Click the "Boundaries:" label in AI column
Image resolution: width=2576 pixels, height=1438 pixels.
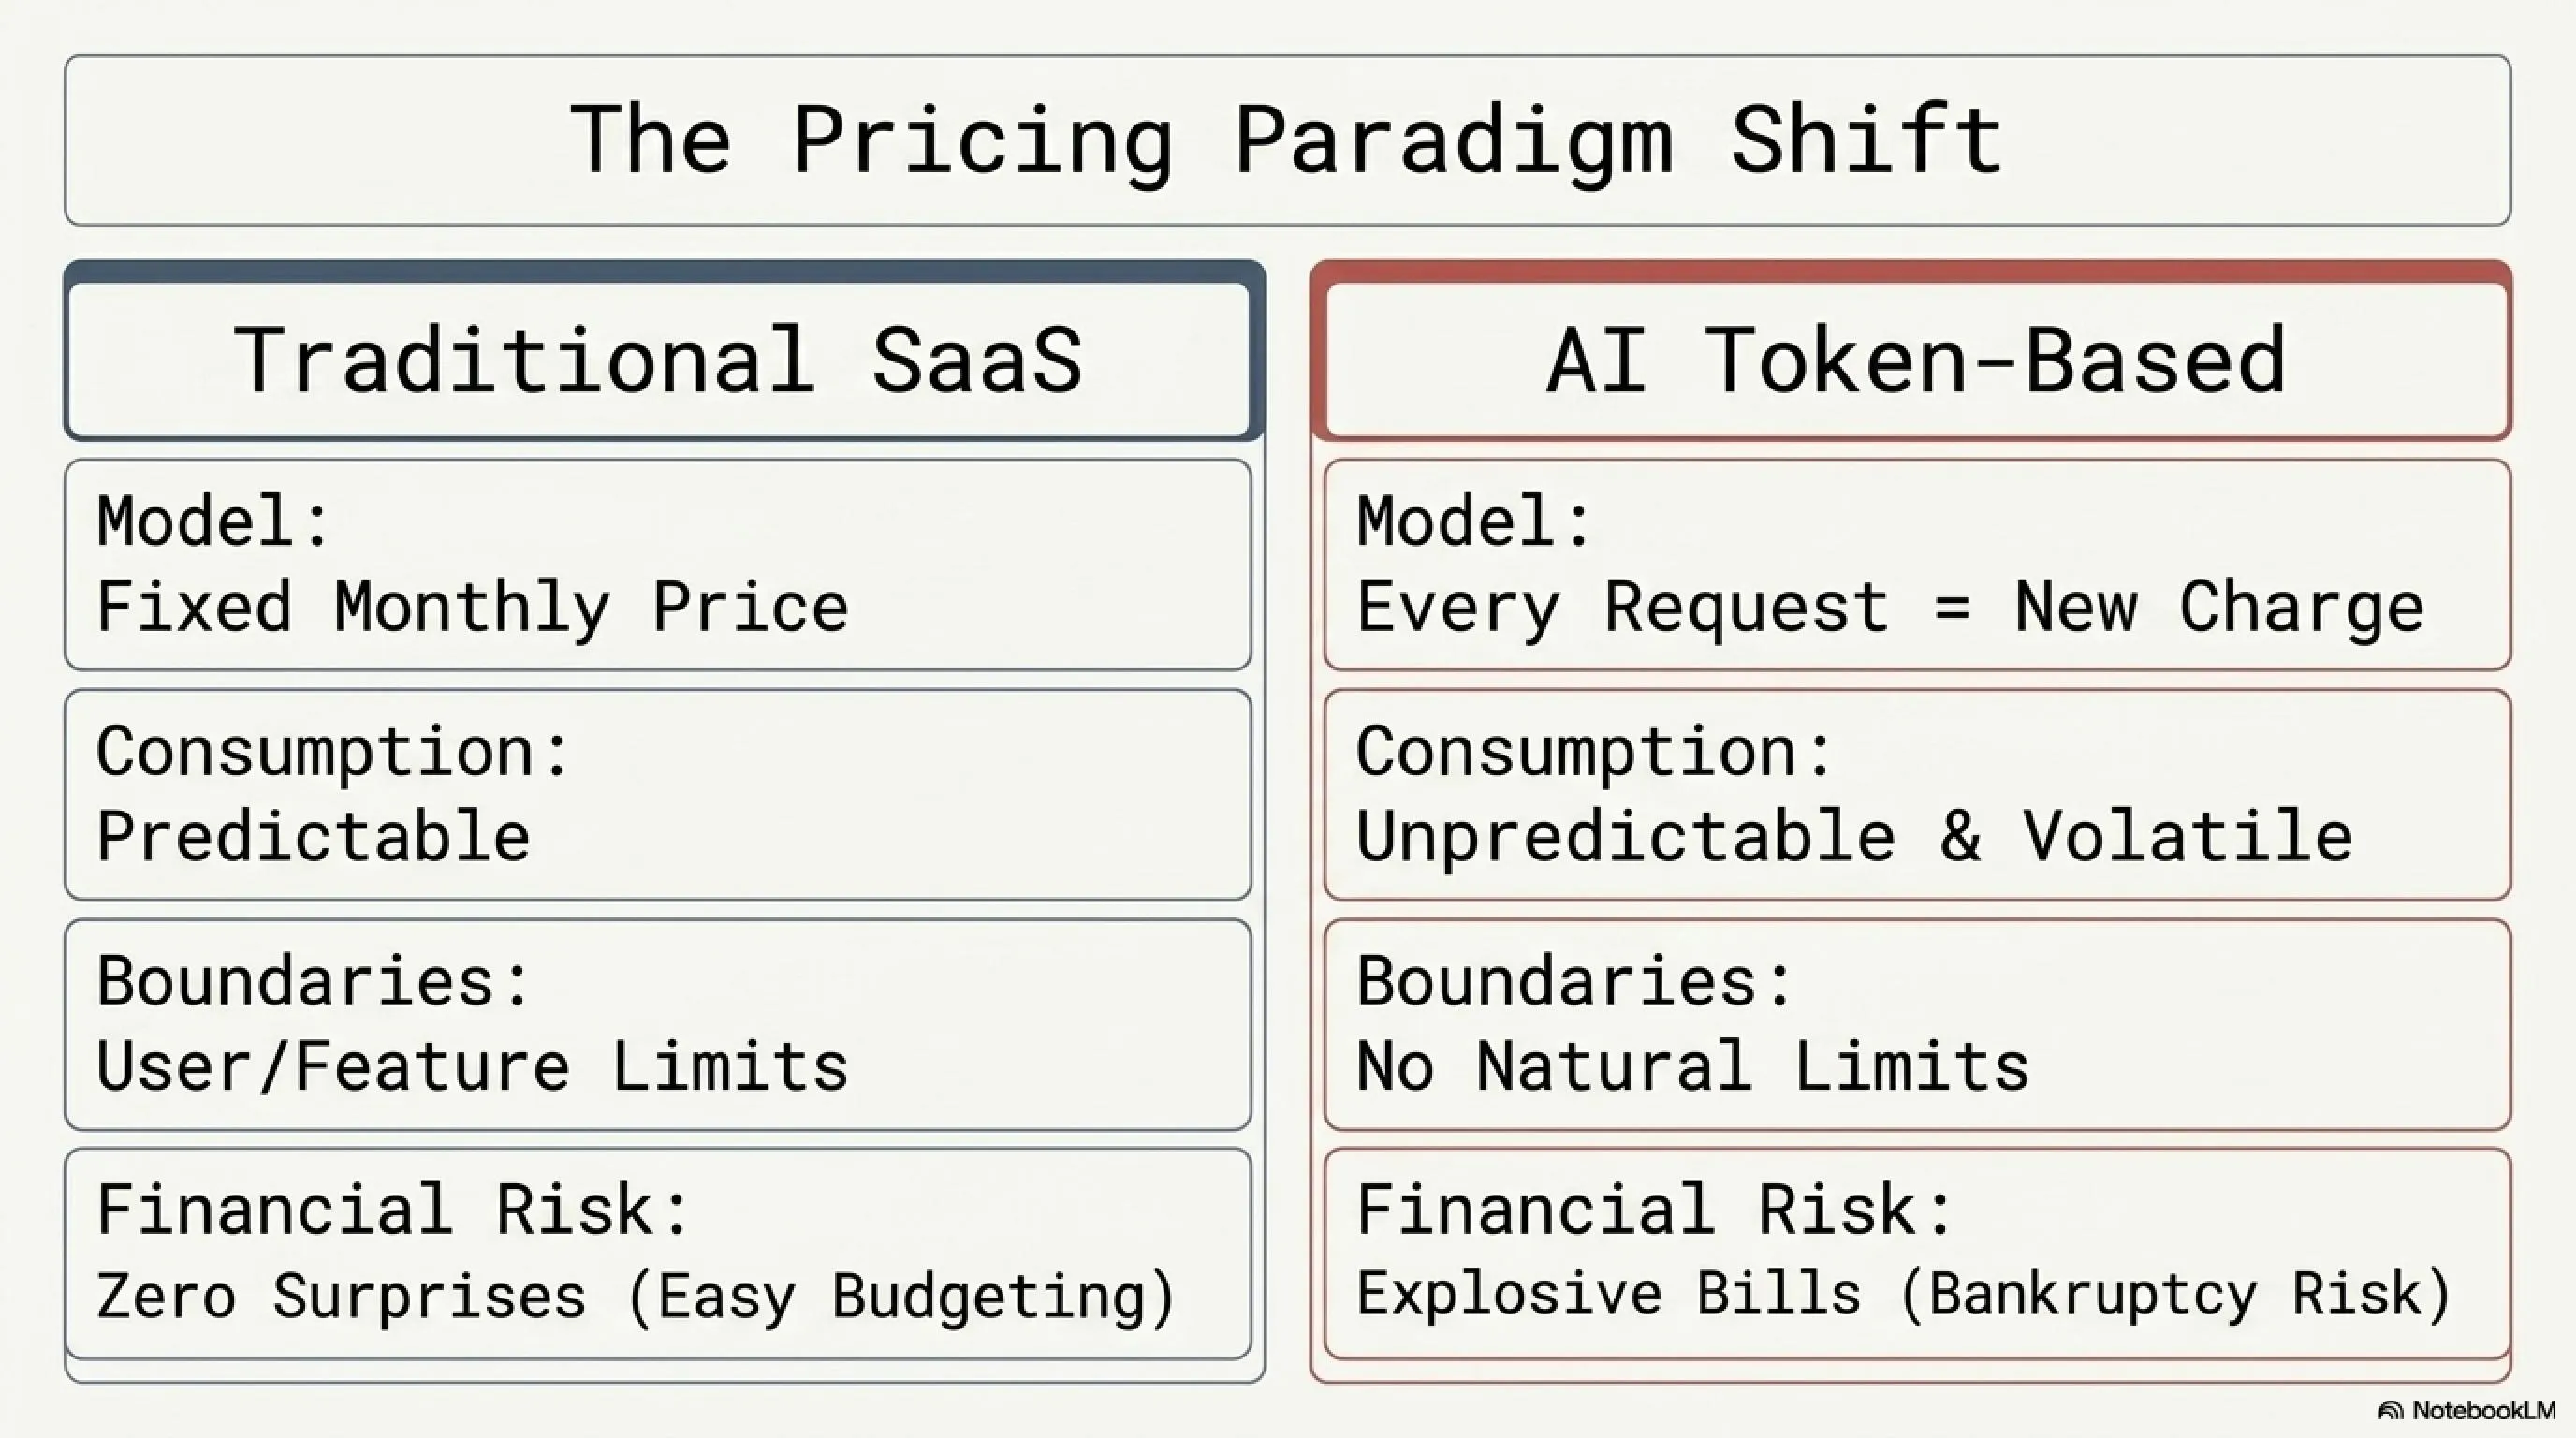coord(1574,981)
